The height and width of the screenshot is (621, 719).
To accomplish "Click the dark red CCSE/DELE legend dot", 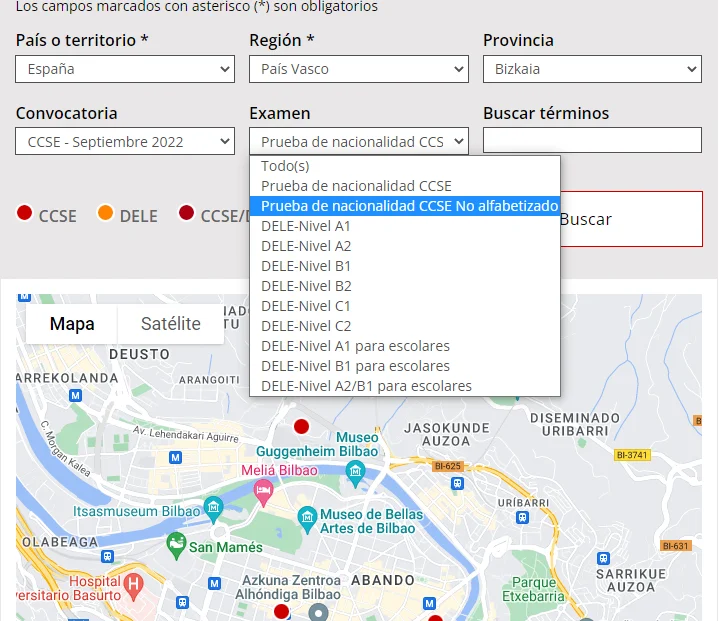I will 186,213.
